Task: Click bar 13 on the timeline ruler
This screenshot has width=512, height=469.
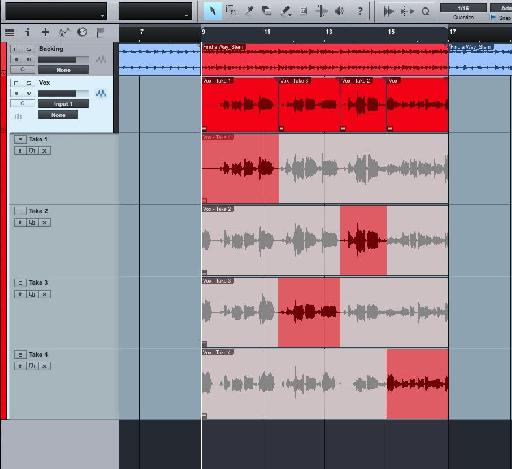Action: 329,32
